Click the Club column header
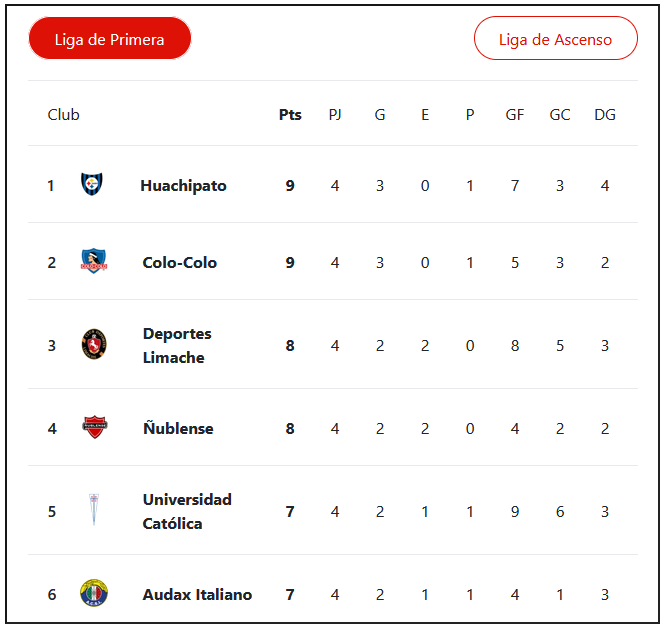The height and width of the screenshot is (628, 668). click(x=64, y=114)
